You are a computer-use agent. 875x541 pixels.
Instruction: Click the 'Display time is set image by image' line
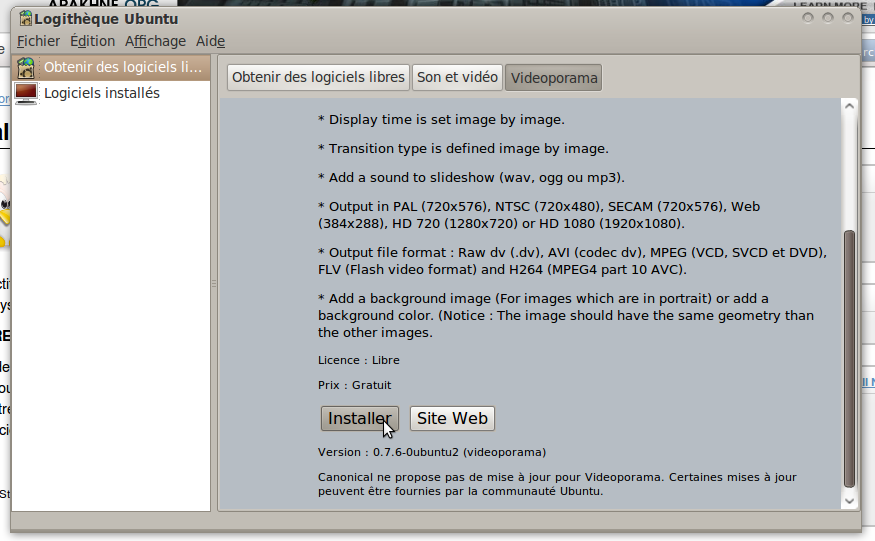pos(441,119)
